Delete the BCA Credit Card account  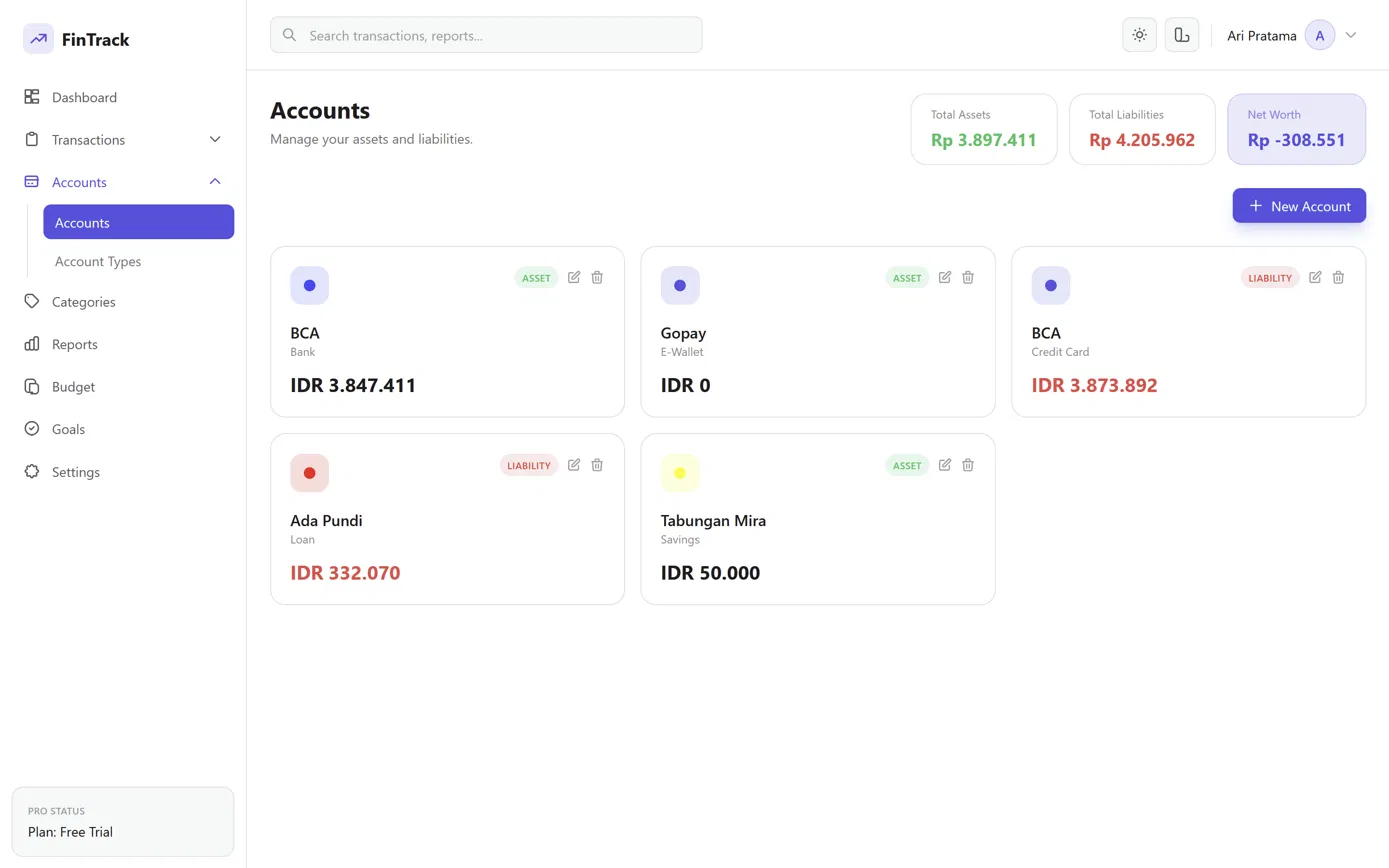(x=1338, y=277)
